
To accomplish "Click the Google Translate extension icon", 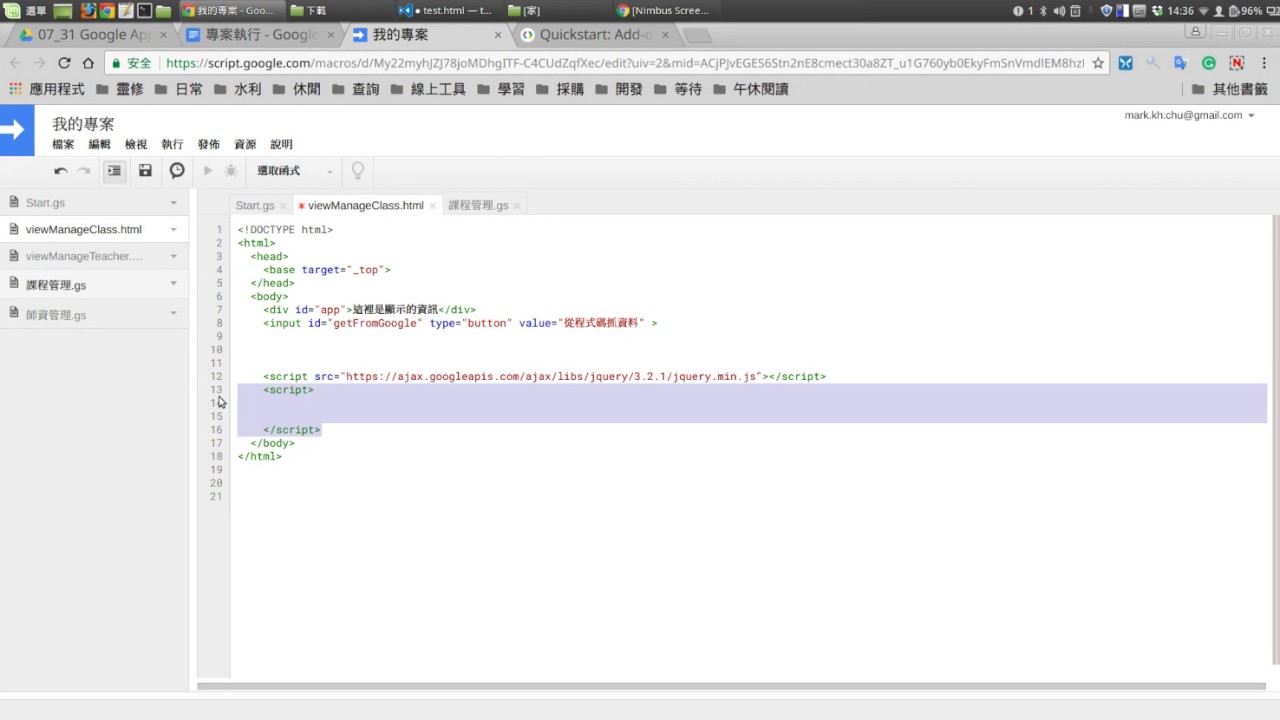I will click(1181, 63).
